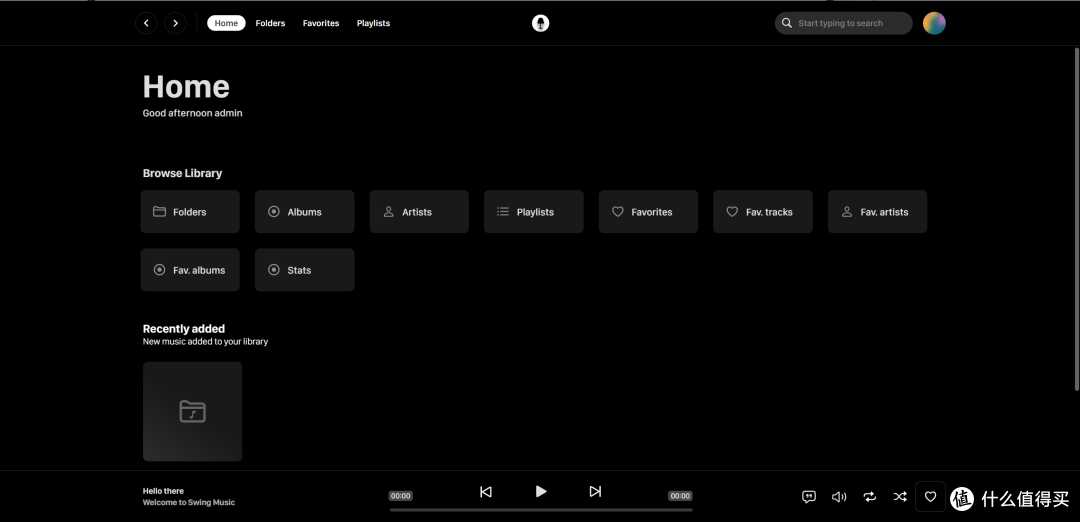Viewport: 1080px width, 522px height.
Task: Open the Folders library card
Action: pyautogui.click(x=190, y=212)
